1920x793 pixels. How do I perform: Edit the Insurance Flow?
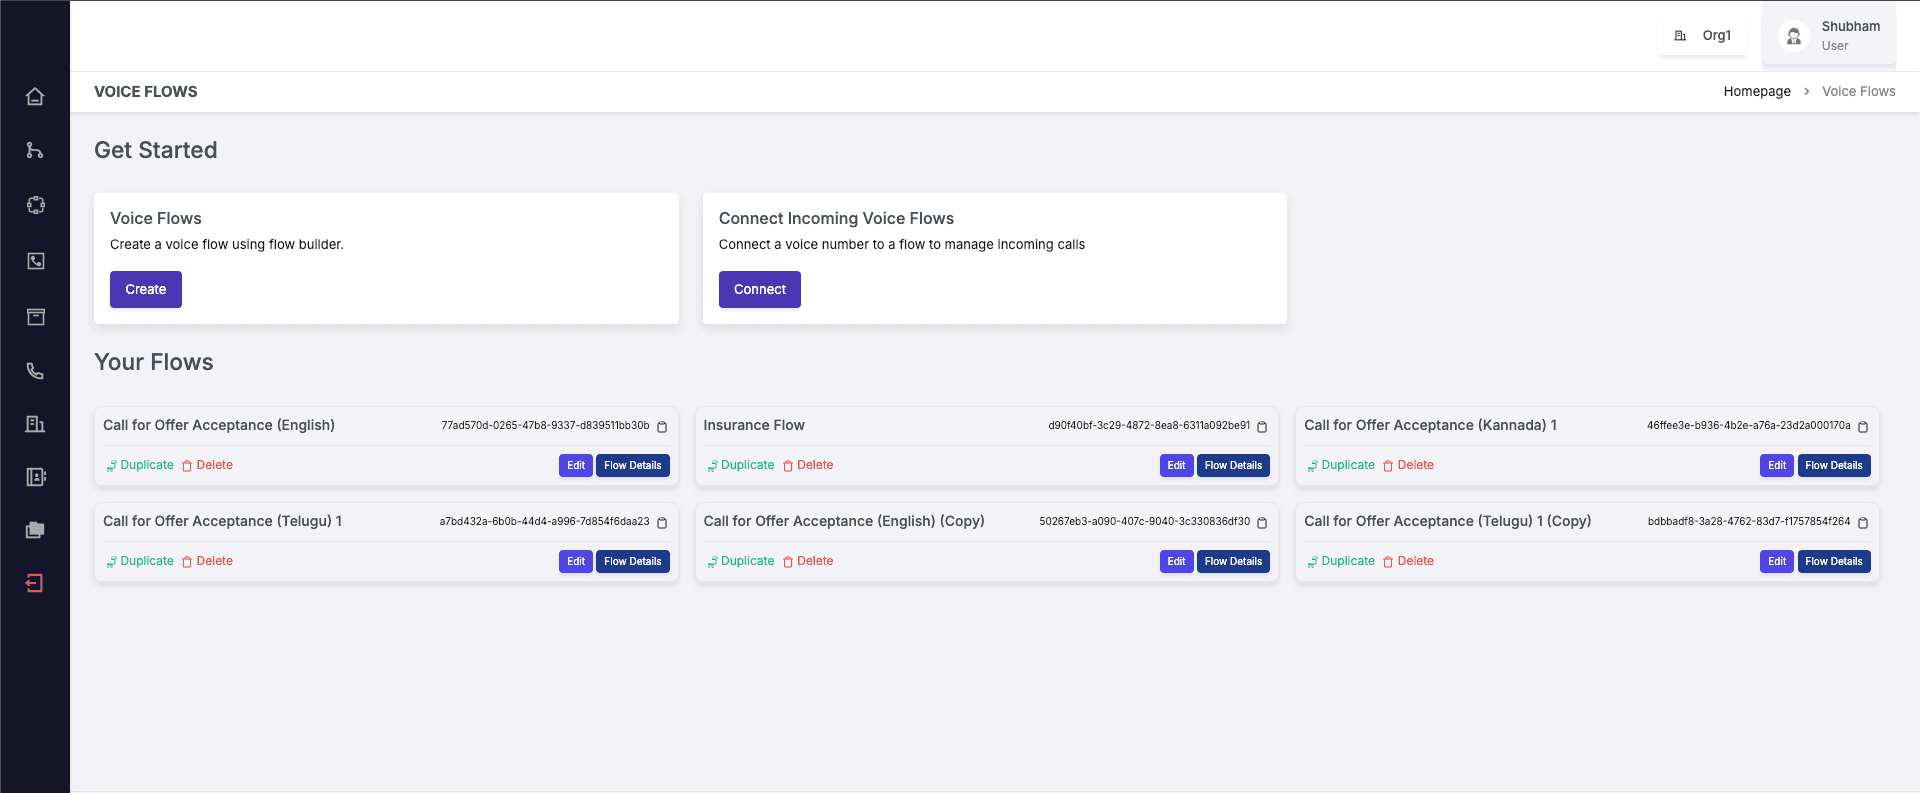[x=1176, y=466]
